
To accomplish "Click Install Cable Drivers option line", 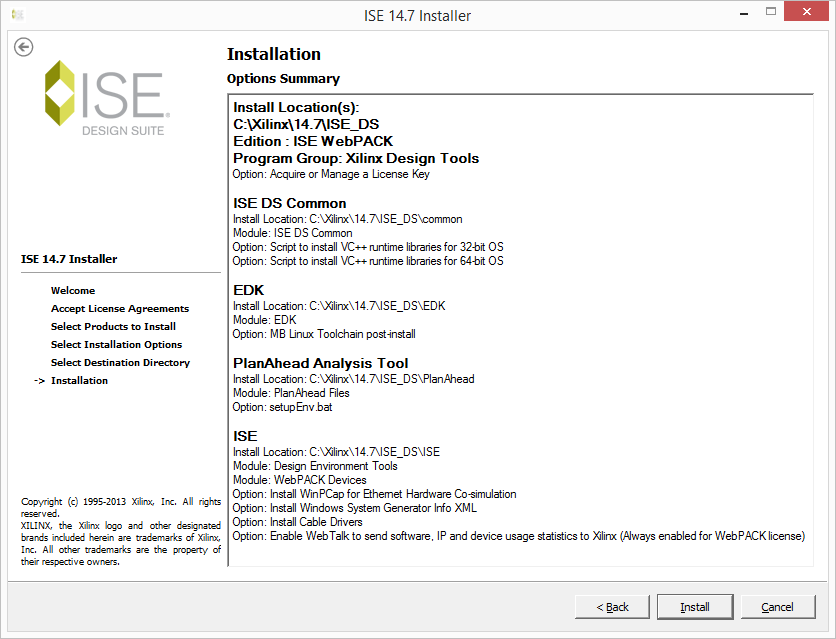I will [x=298, y=522].
